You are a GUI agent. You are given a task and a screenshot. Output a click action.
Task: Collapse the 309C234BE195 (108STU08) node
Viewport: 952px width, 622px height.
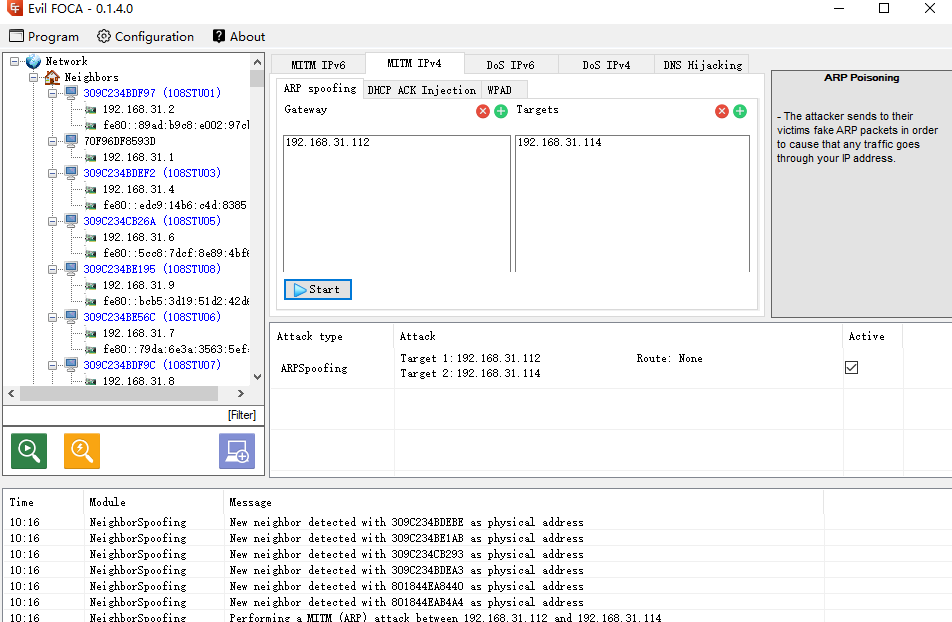[53, 270]
